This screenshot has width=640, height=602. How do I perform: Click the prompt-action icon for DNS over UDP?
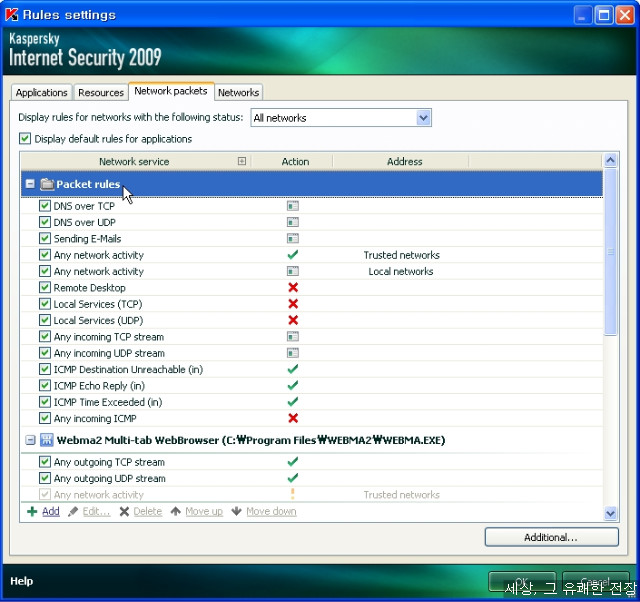tap(293, 222)
